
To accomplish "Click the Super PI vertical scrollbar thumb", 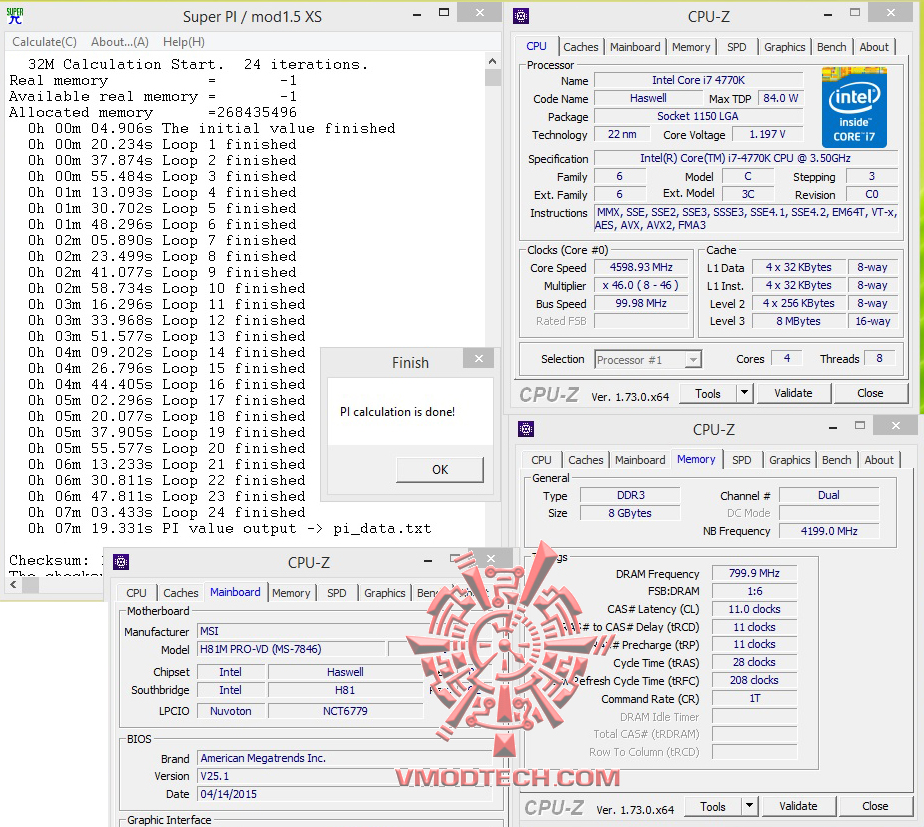I will click(x=493, y=77).
